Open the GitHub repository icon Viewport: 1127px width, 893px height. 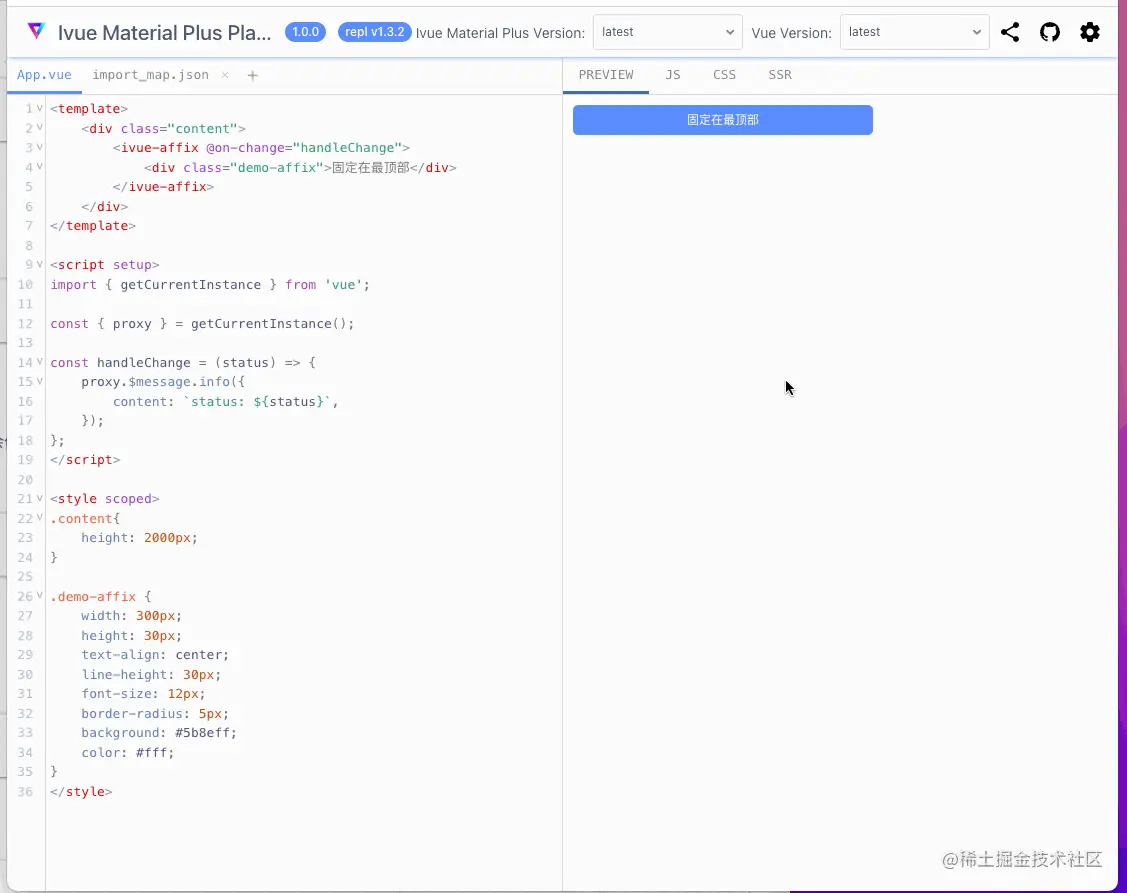[x=1050, y=32]
